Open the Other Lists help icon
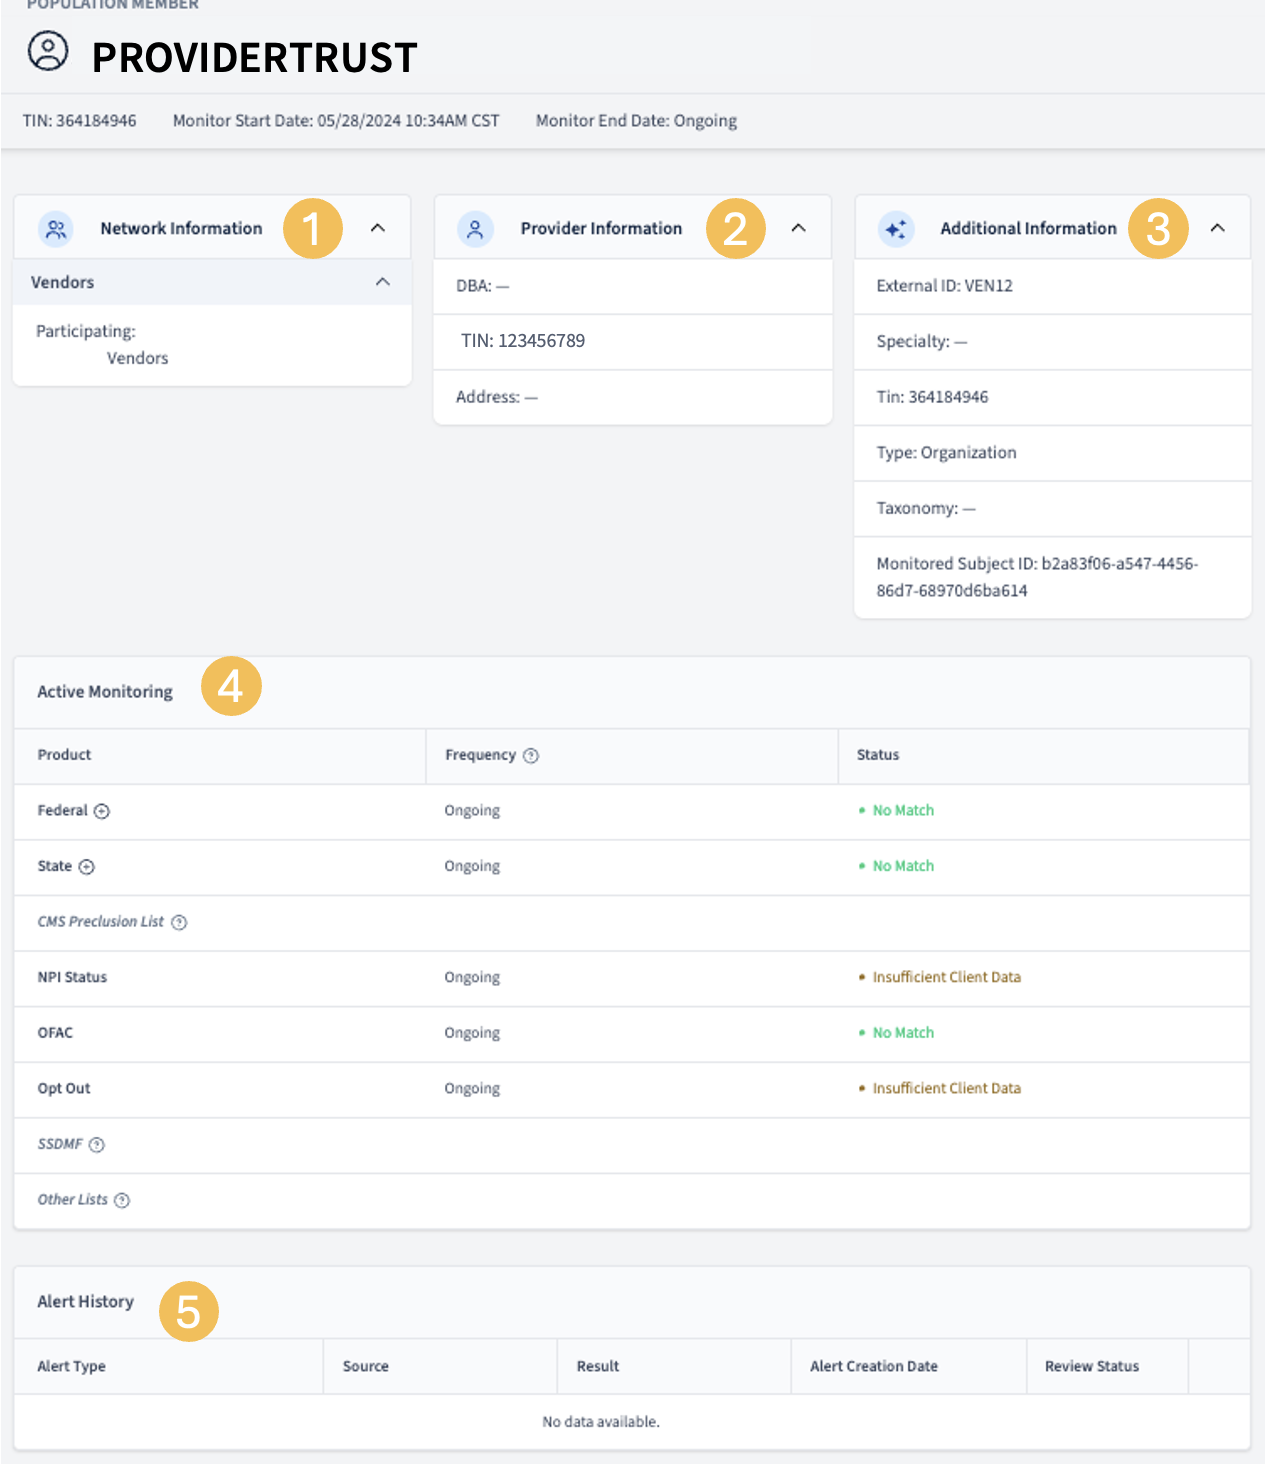This screenshot has height=1464, width=1270. 122,1200
